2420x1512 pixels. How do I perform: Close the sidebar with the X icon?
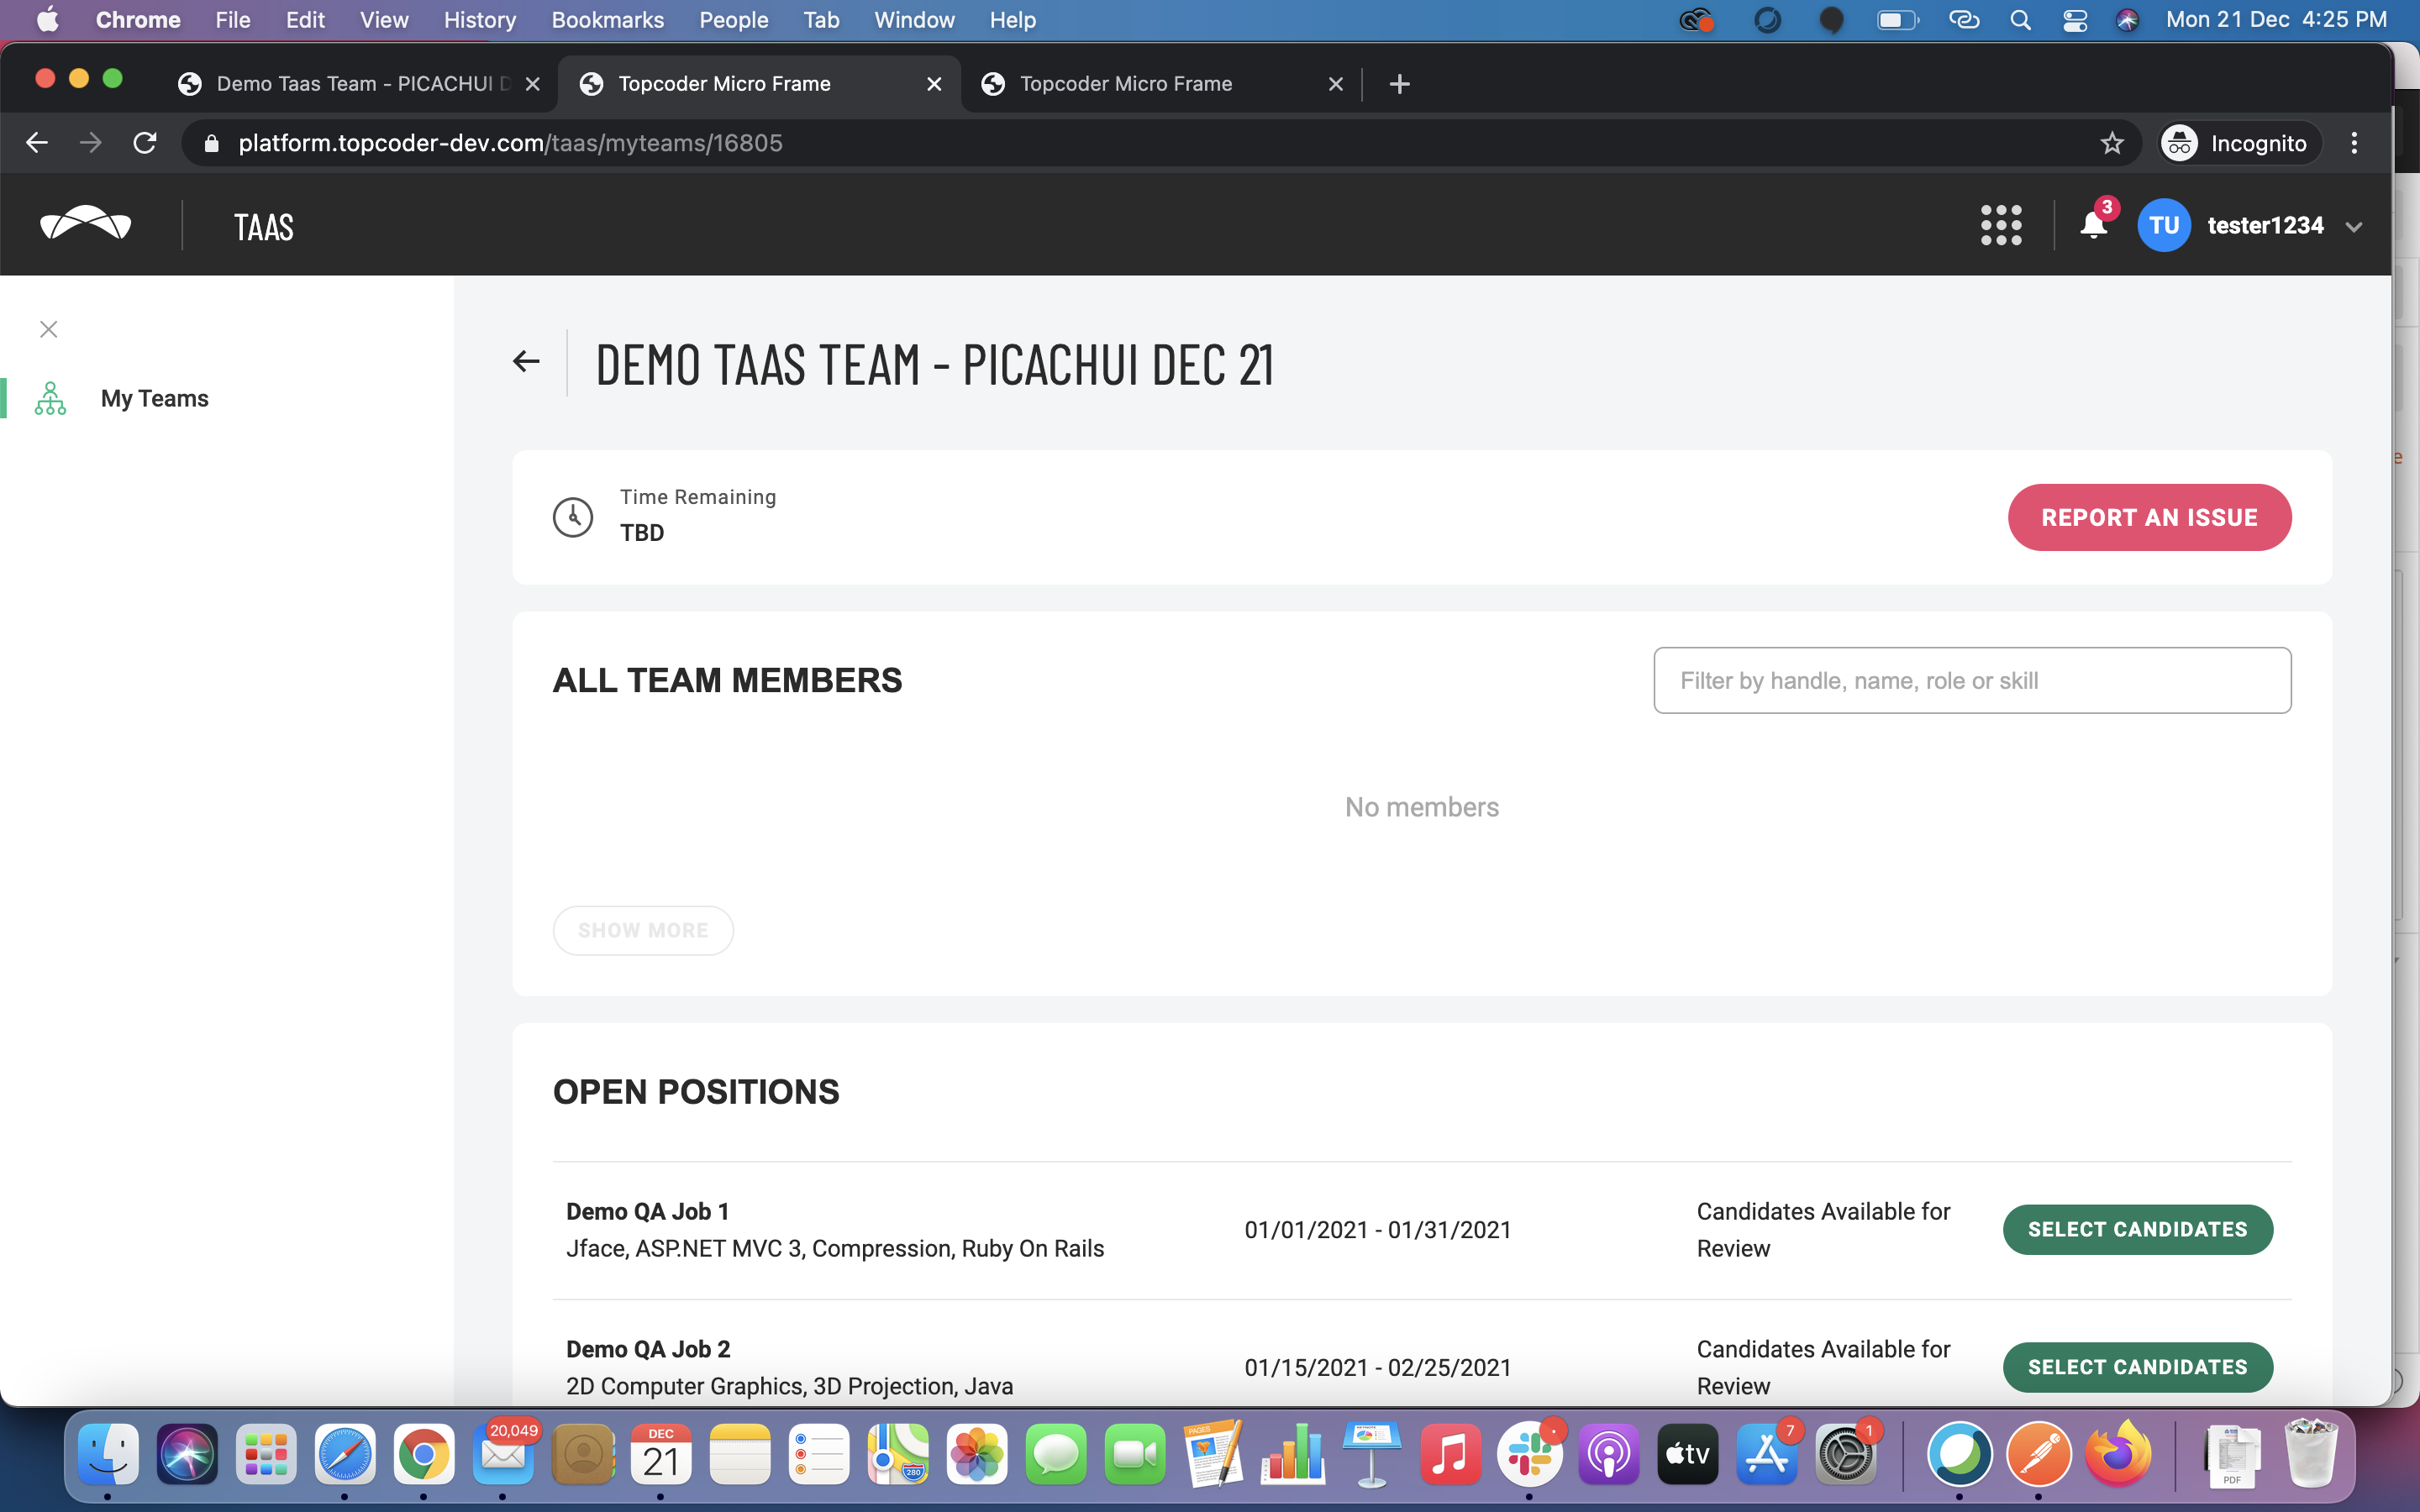pyautogui.click(x=48, y=329)
